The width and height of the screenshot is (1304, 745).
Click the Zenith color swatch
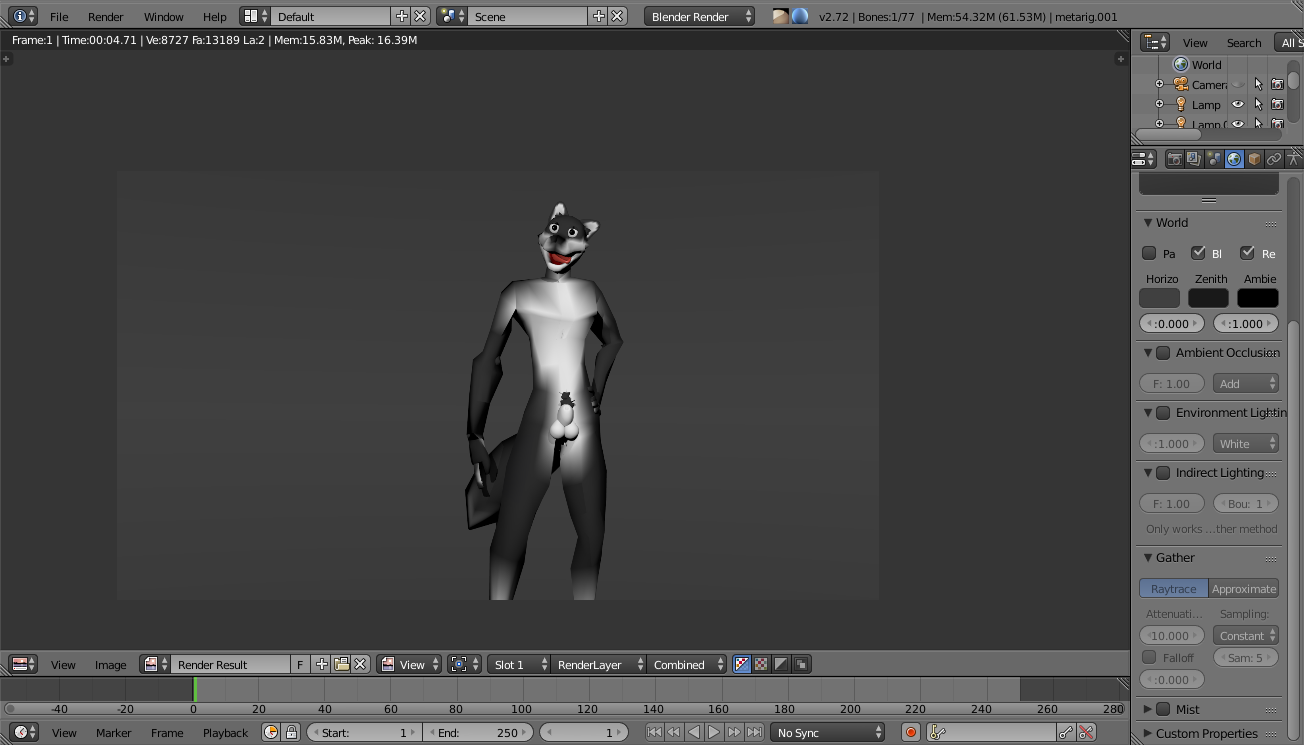tap(1208, 298)
